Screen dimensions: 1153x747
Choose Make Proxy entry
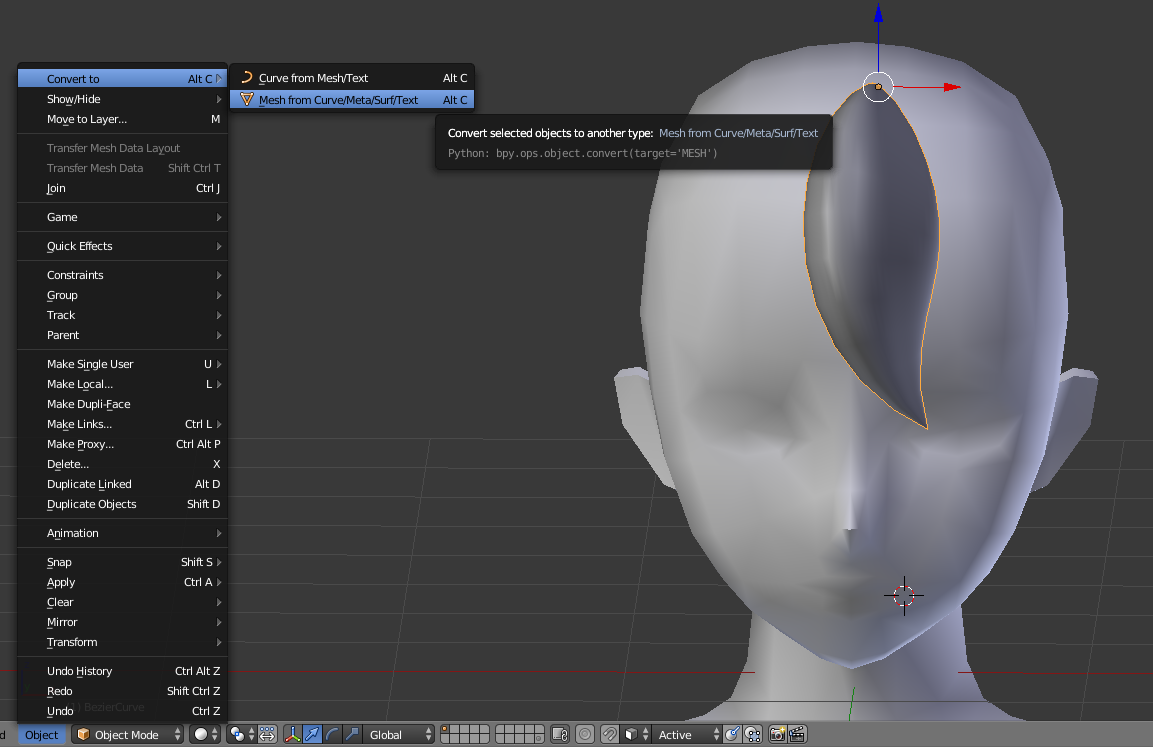122,444
